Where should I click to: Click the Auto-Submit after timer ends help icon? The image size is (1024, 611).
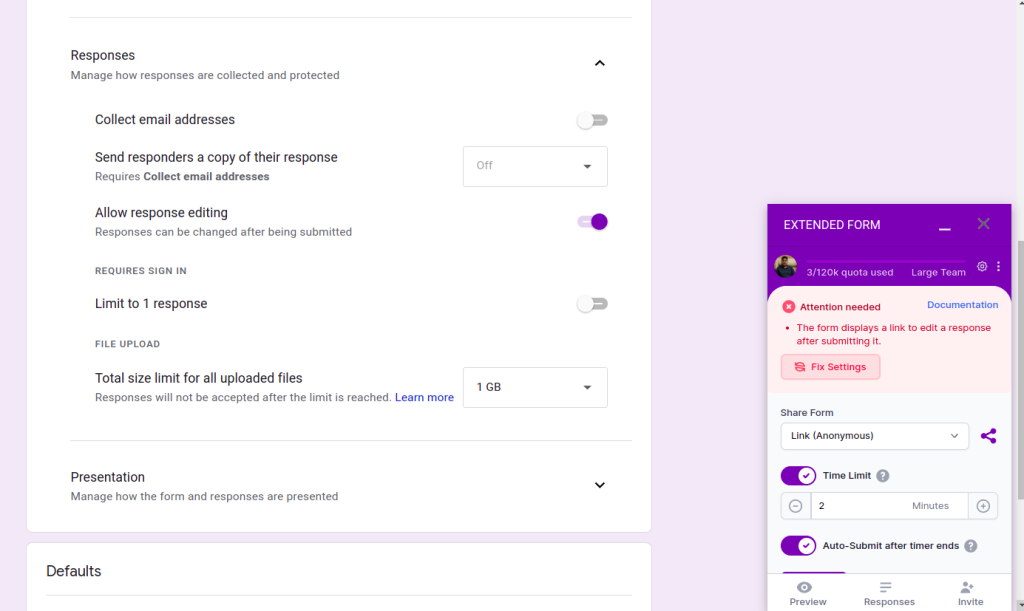[969, 546]
